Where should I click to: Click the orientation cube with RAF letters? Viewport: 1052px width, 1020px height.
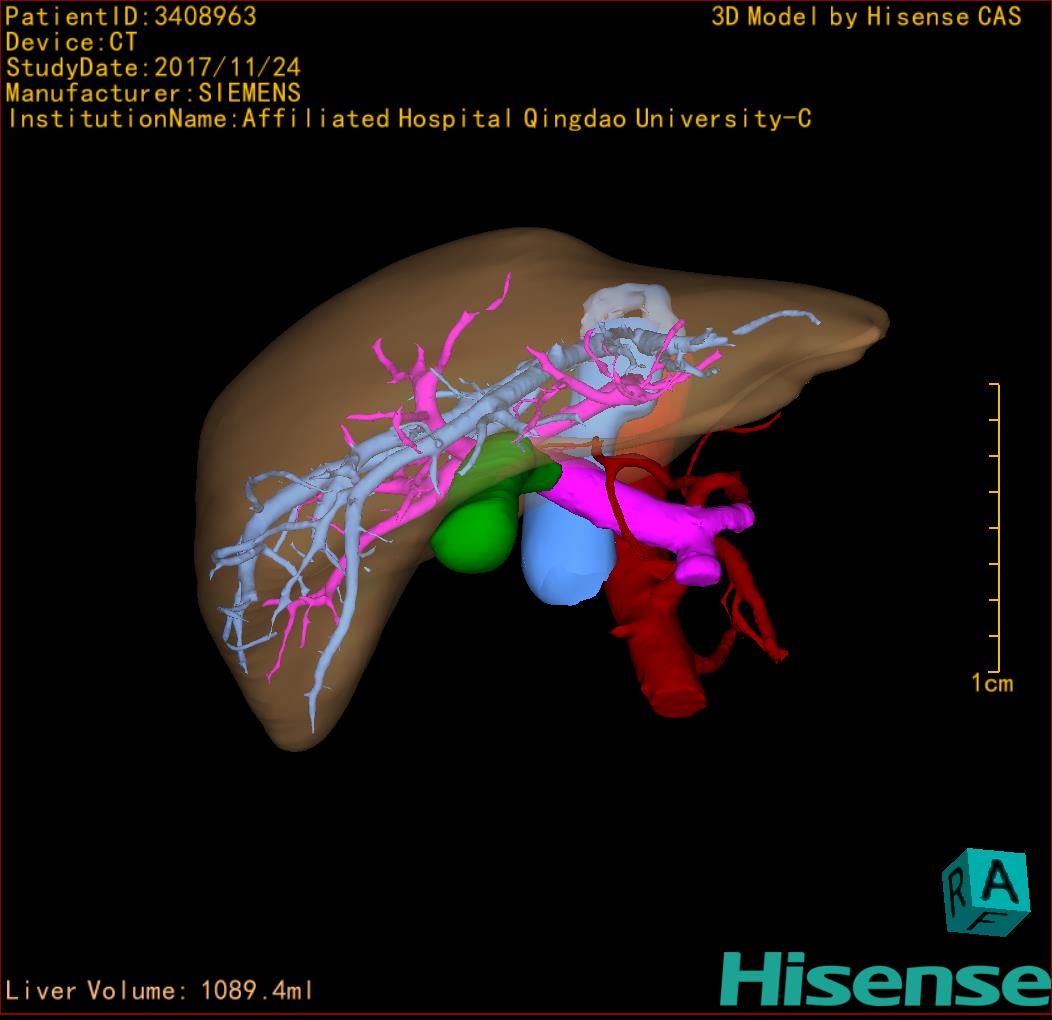(x=986, y=892)
